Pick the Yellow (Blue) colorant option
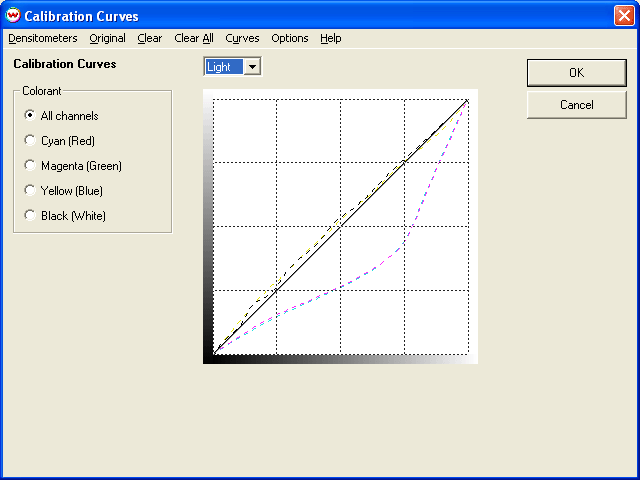The height and width of the screenshot is (480, 640). click(x=30, y=191)
